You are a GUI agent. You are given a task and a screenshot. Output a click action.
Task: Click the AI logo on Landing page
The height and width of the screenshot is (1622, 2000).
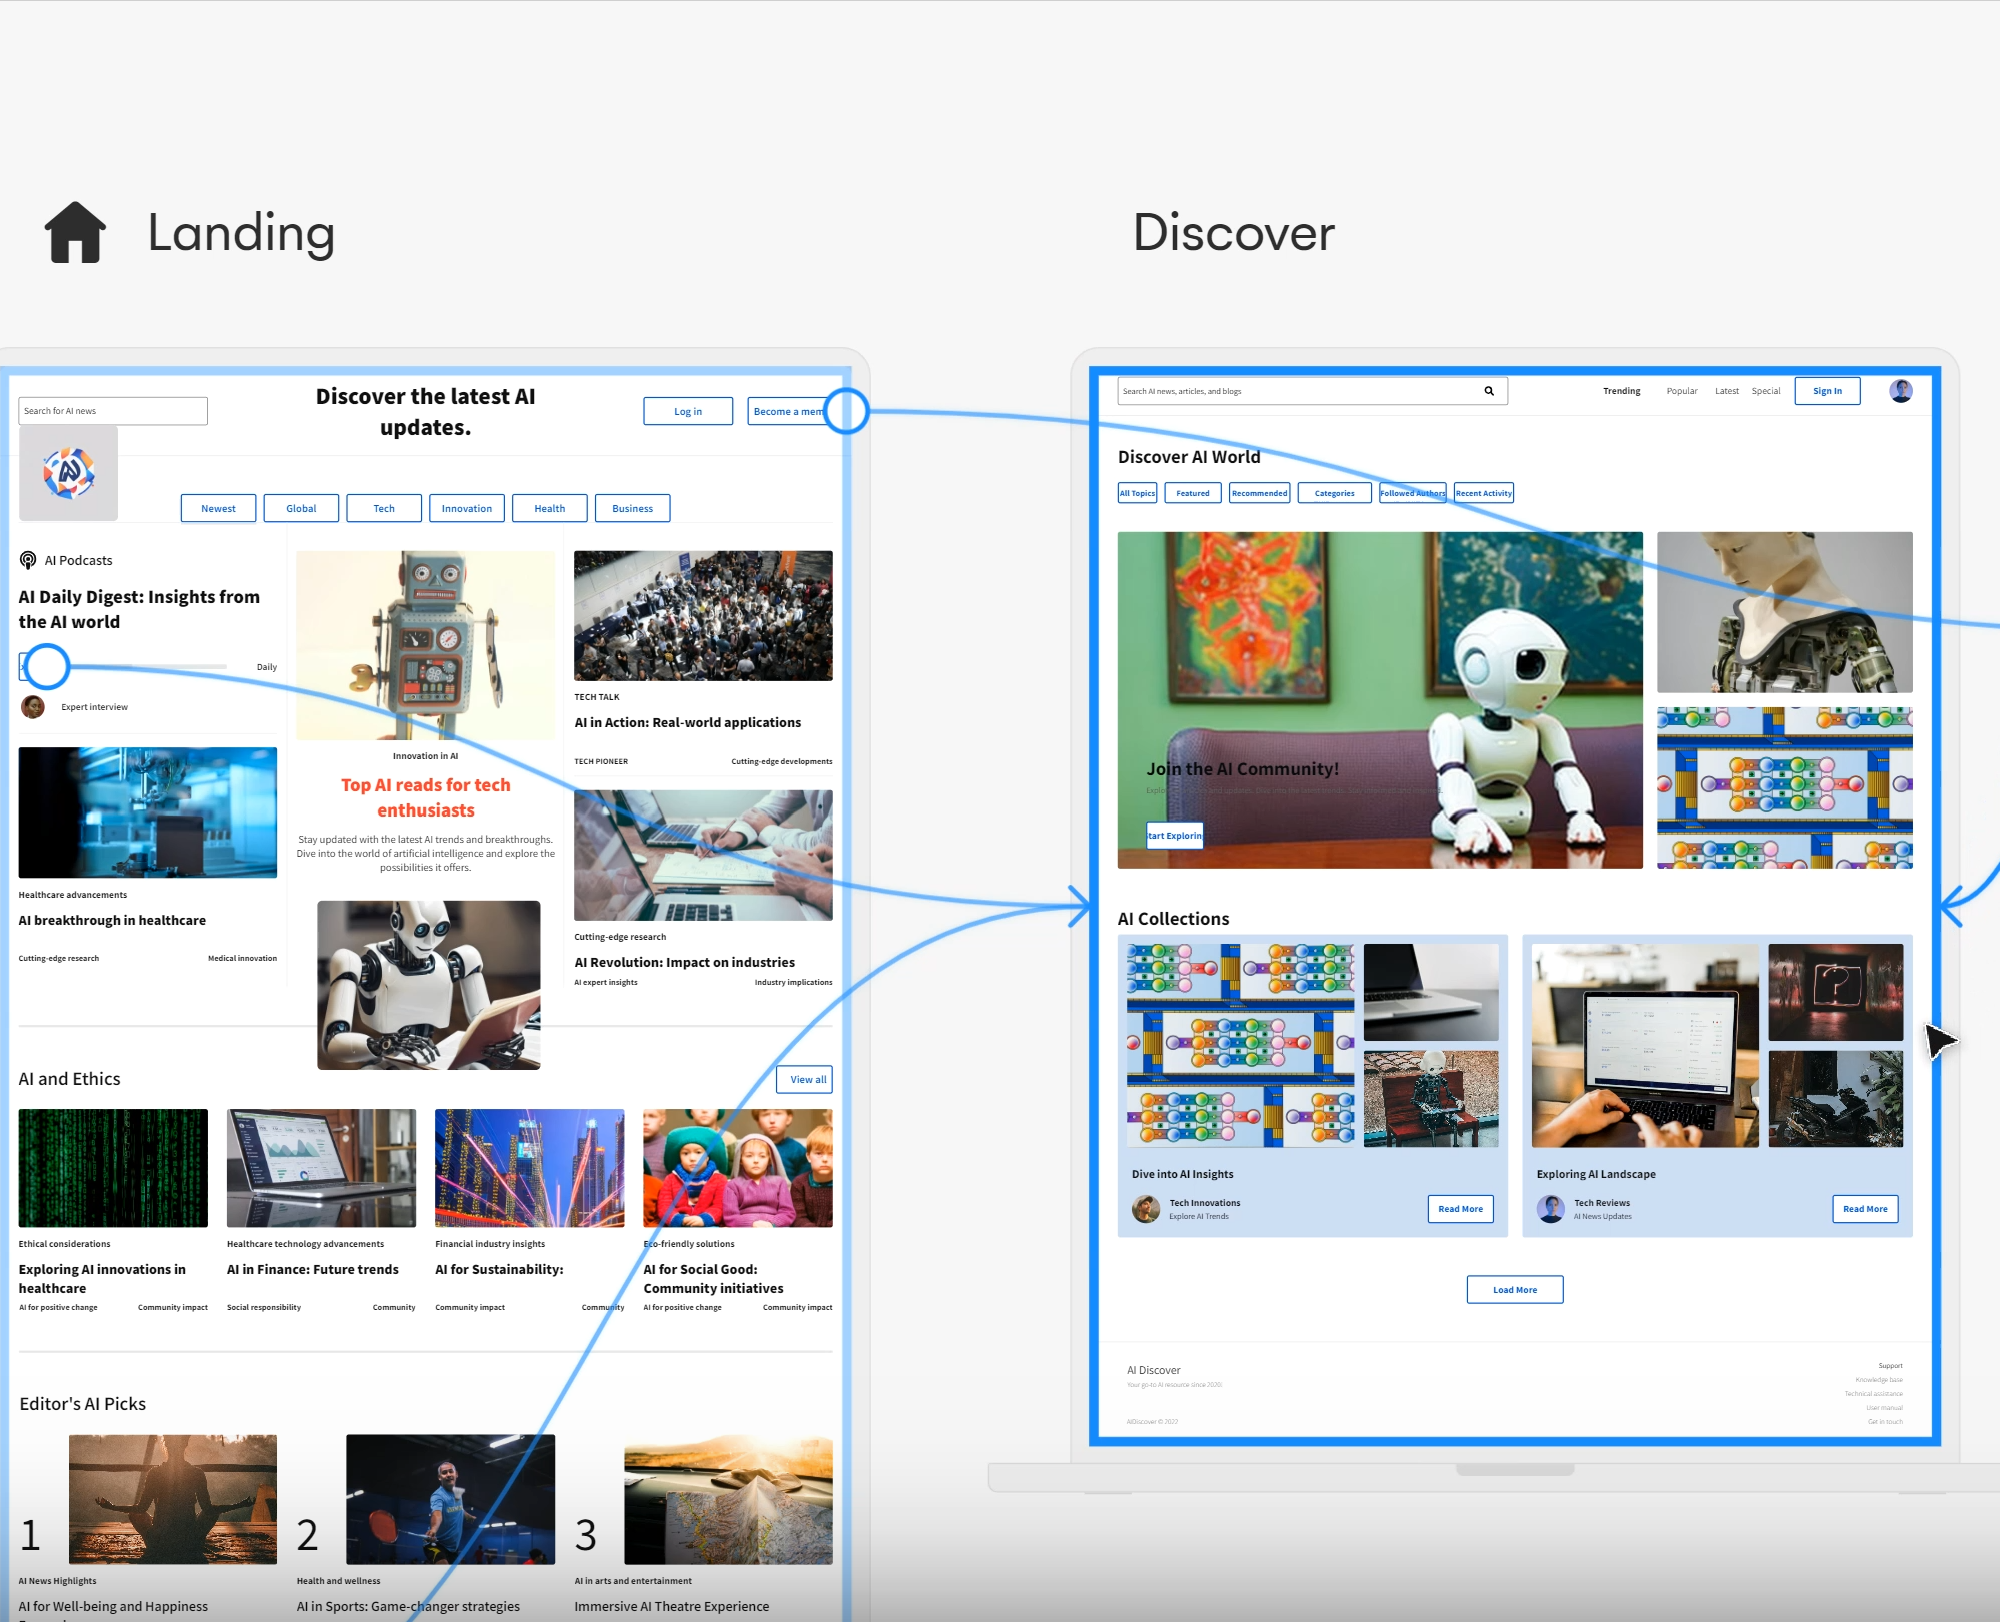68,473
